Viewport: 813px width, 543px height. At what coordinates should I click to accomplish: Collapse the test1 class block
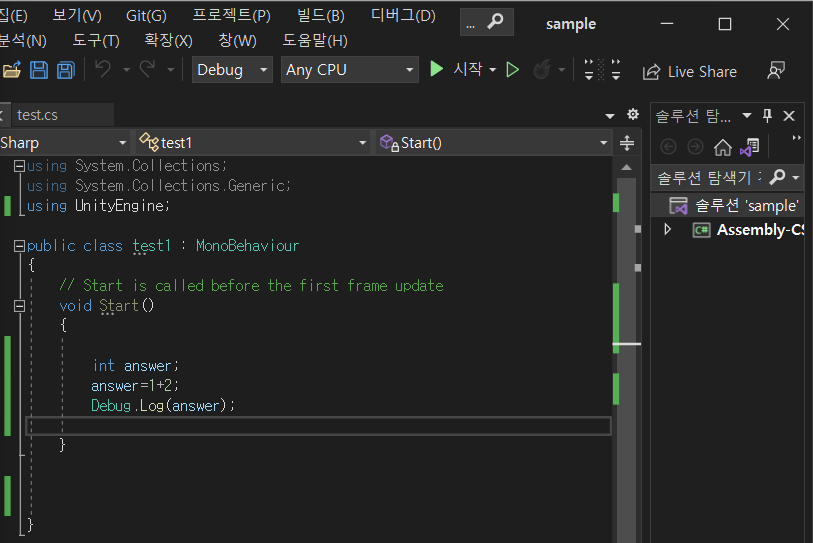click(19, 246)
